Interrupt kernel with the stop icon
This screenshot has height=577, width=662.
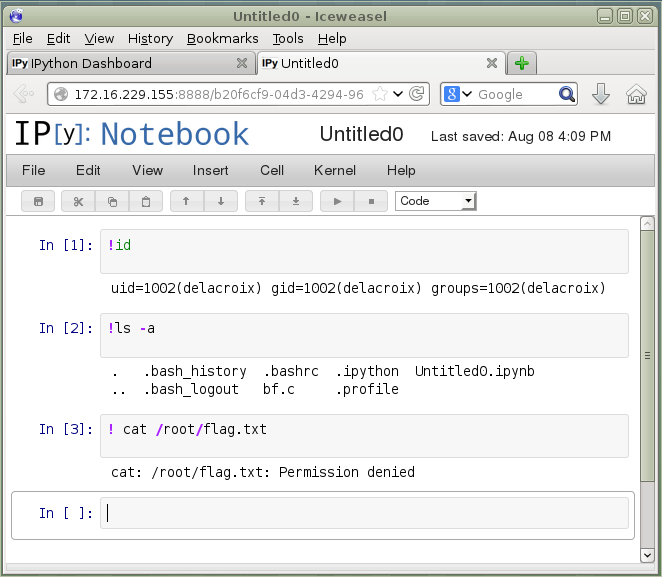371,201
